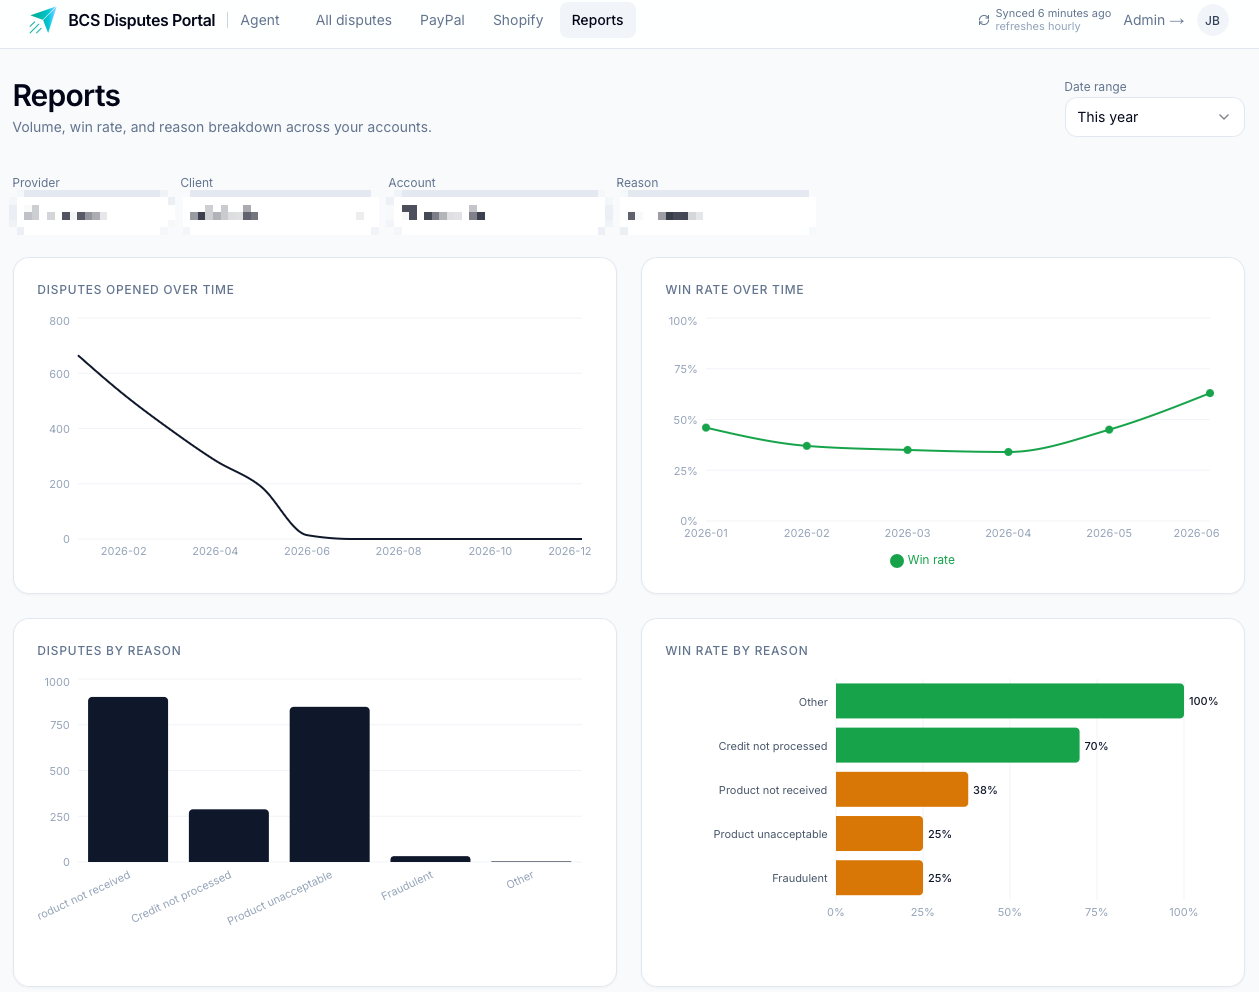
Task: Click the Win Rate Over Time title
Action: pyautogui.click(x=735, y=290)
